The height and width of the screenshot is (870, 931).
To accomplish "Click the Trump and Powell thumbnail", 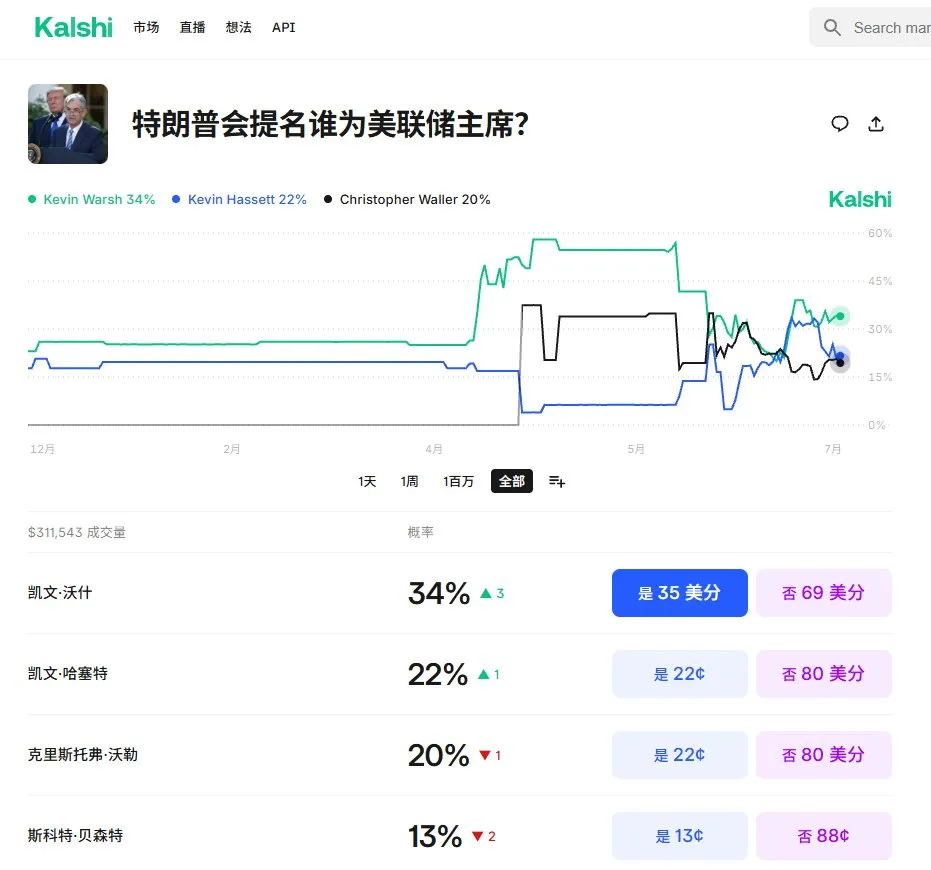I will 68,124.
